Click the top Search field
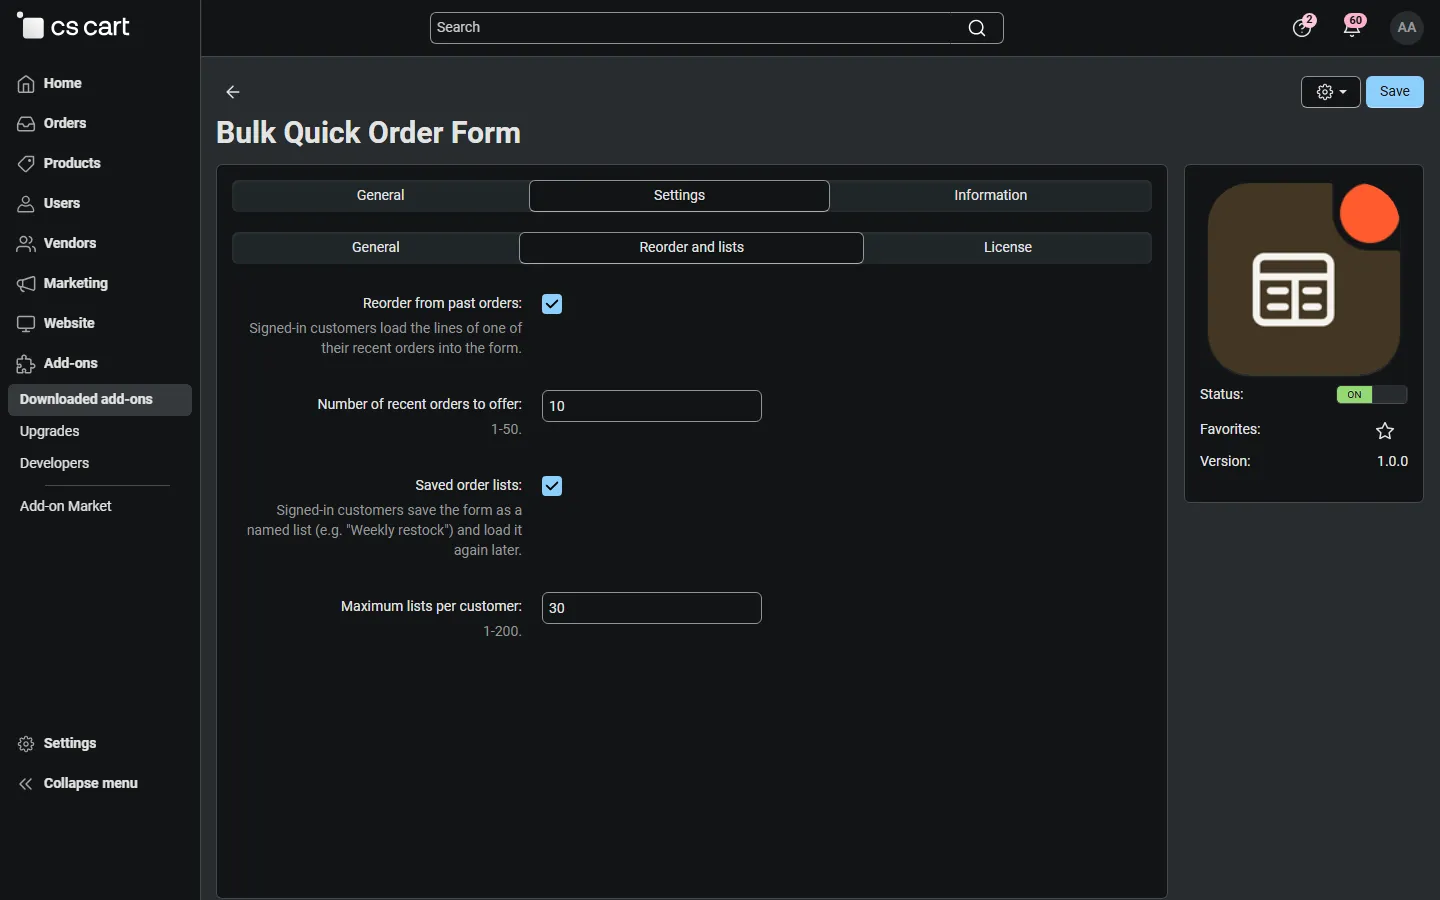This screenshot has height=900, width=1440. click(717, 28)
